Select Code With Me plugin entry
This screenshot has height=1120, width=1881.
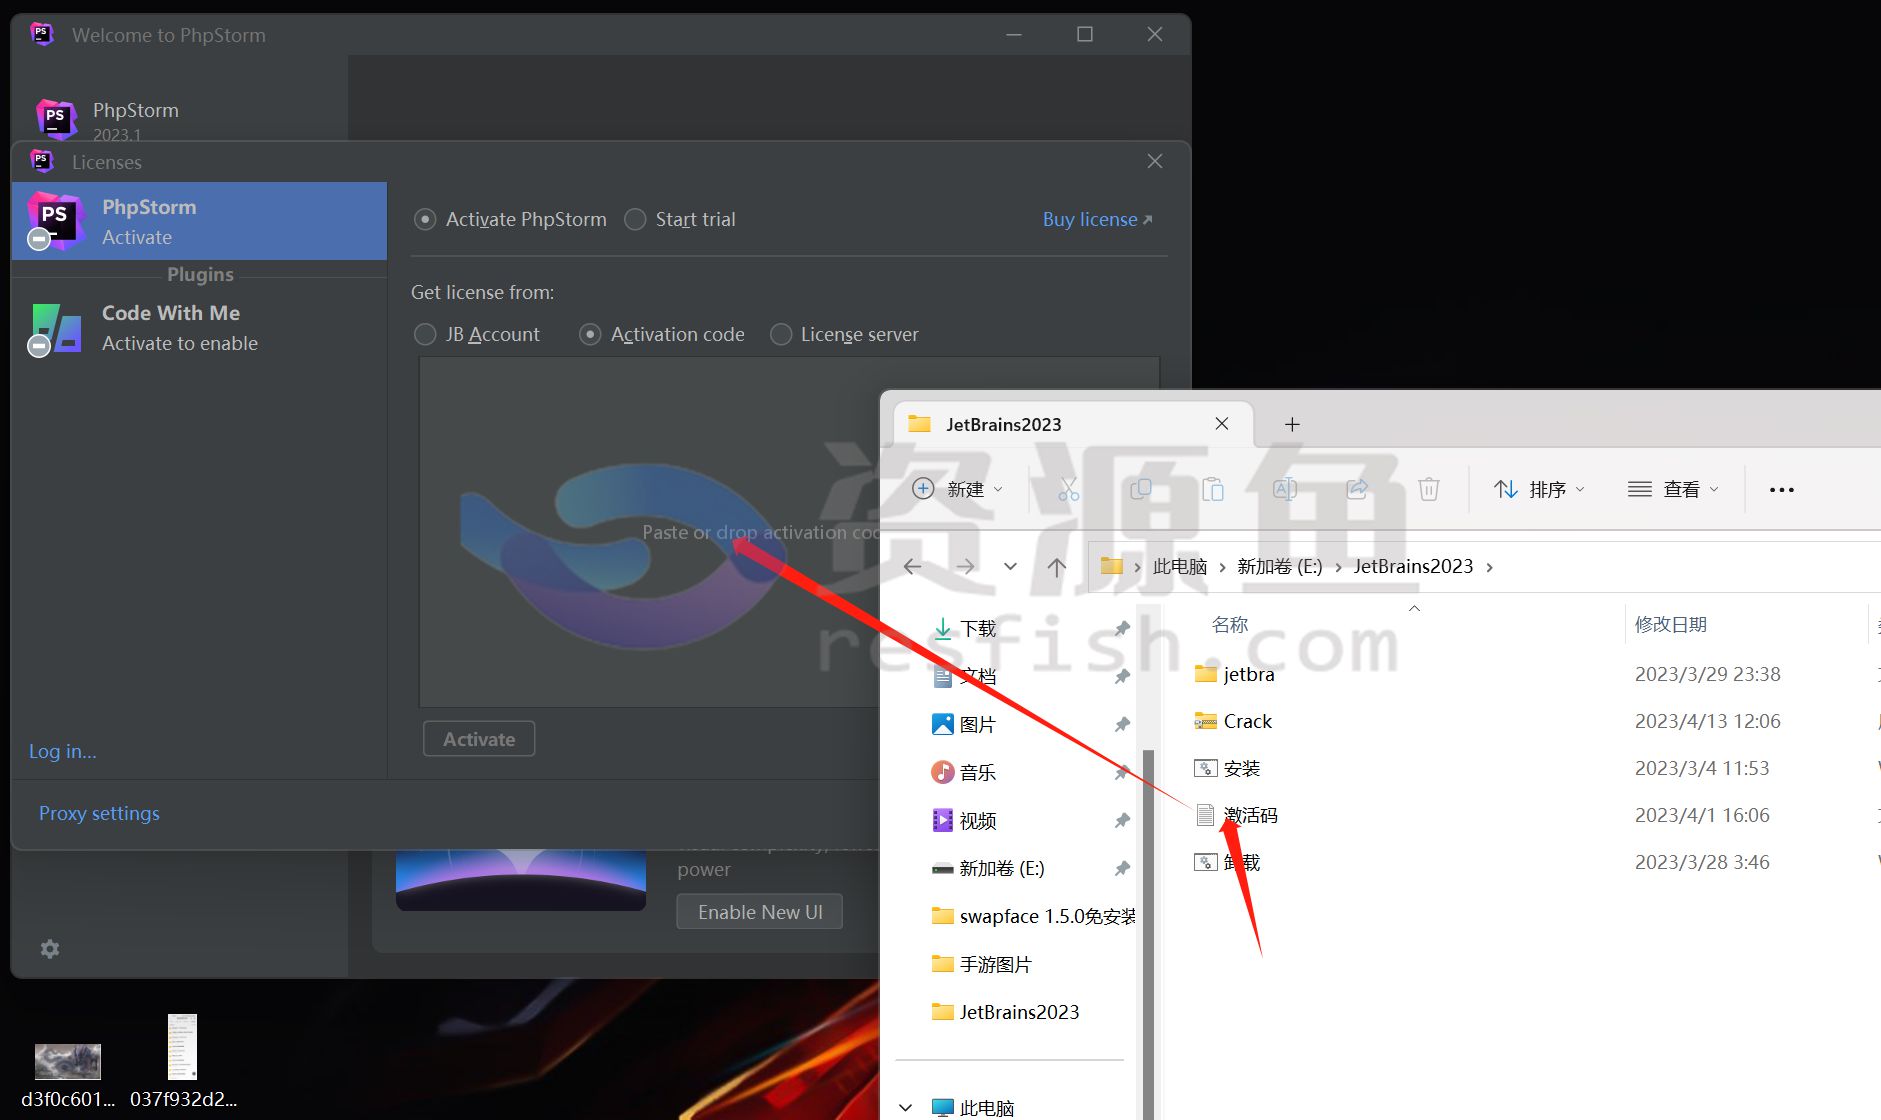tap(199, 328)
